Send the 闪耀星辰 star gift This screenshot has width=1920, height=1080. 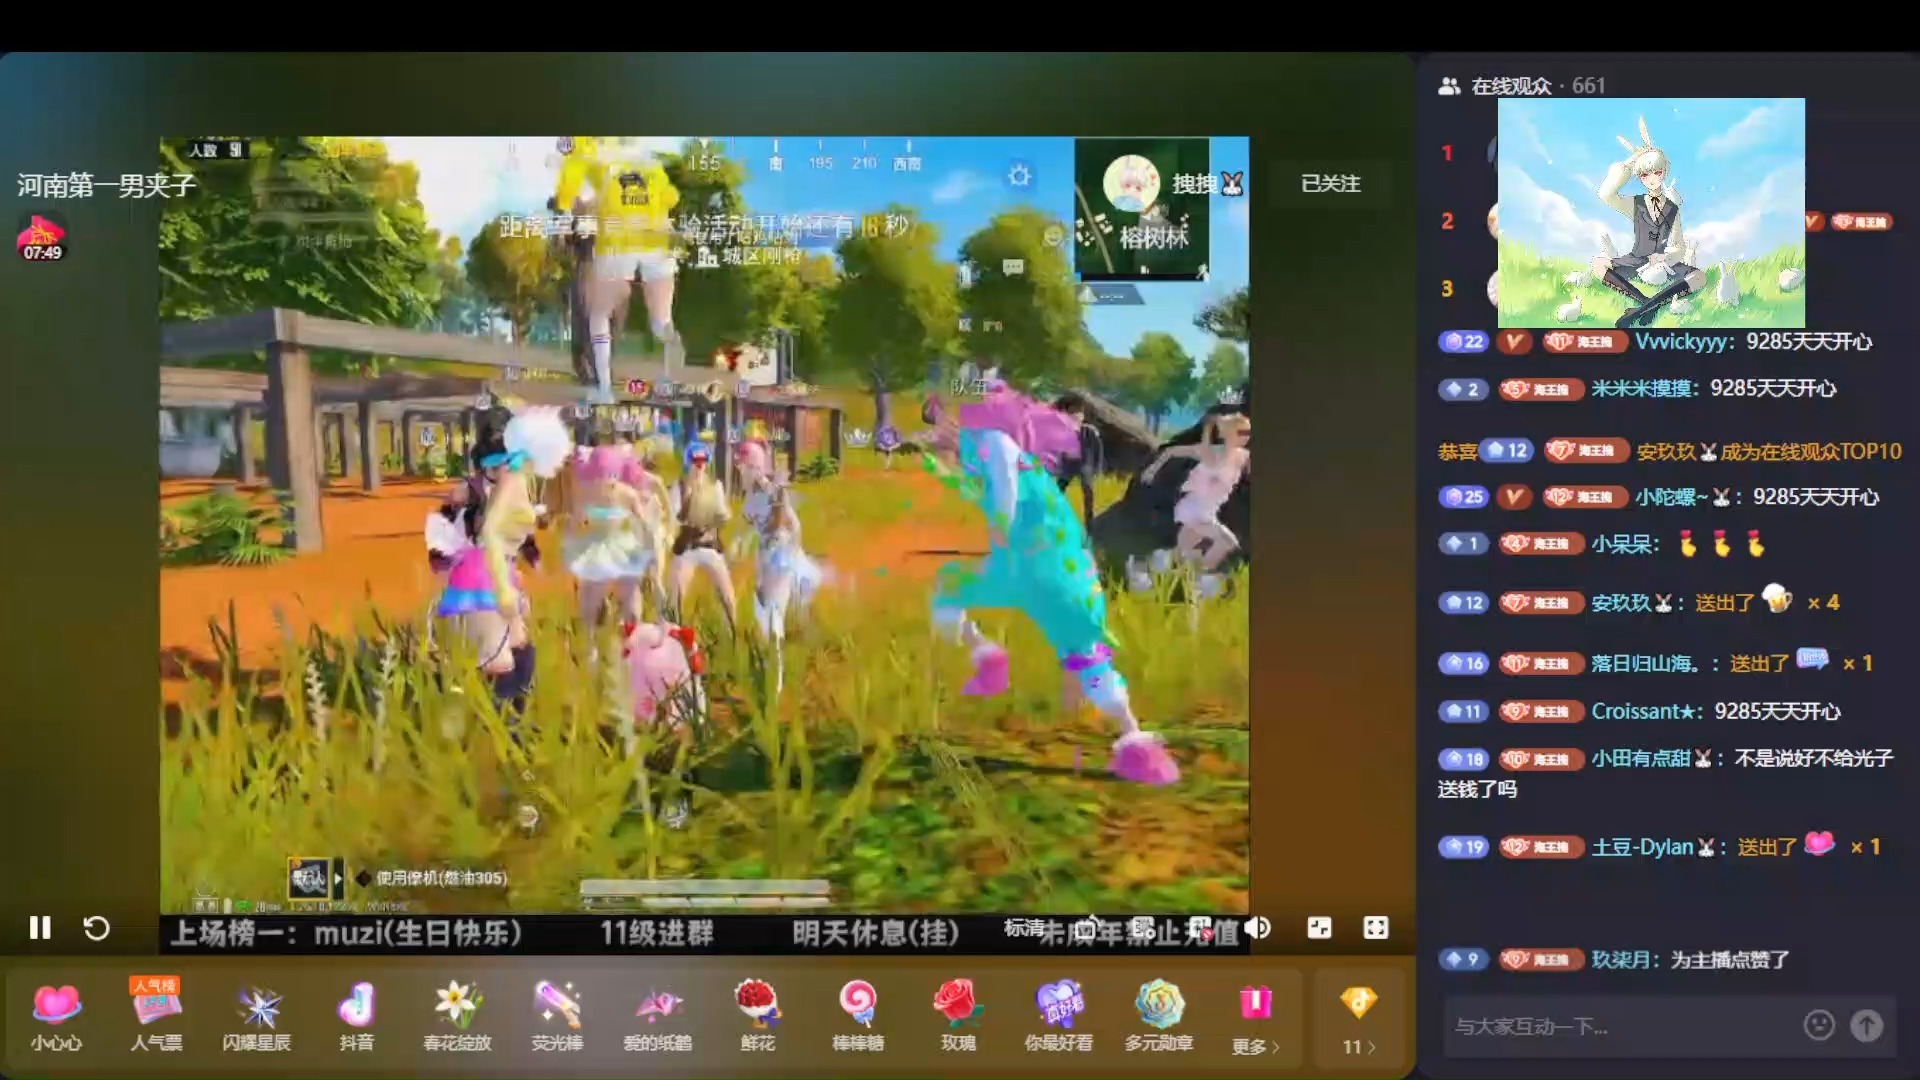257,1016
